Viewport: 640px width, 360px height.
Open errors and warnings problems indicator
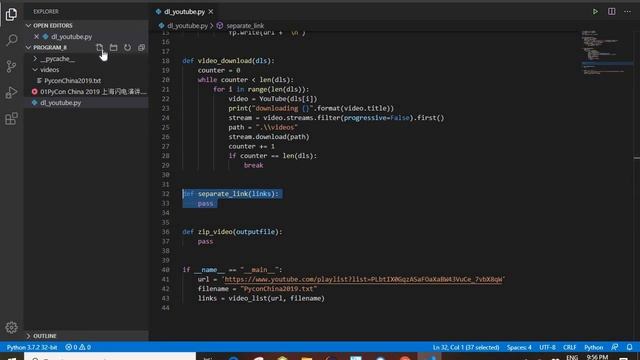(78, 347)
